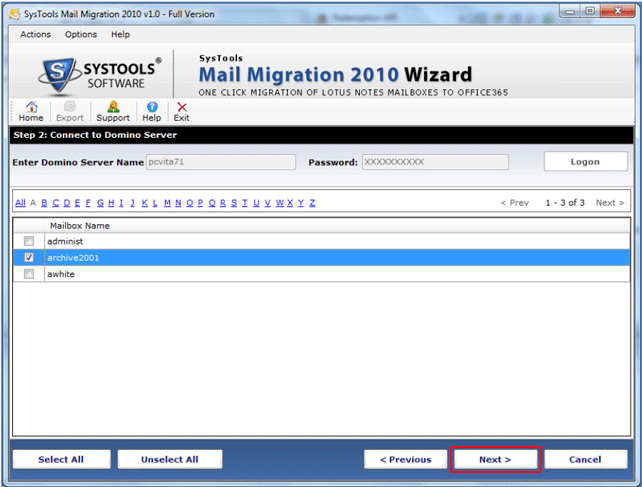Check the administ mailbox checkbox

click(29, 241)
